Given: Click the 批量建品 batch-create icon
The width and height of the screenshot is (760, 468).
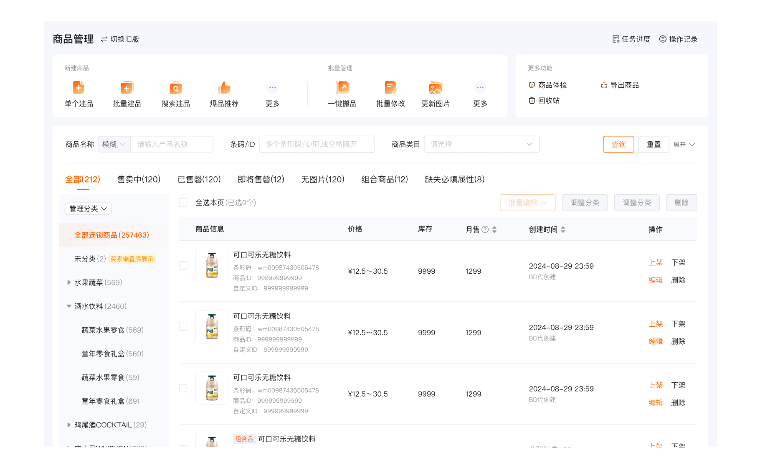Looking at the screenshot, I should pos(127,88).
